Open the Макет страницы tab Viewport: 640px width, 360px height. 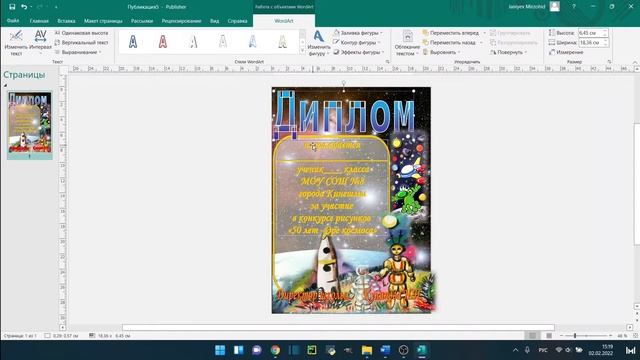click(x=103, y=21)
